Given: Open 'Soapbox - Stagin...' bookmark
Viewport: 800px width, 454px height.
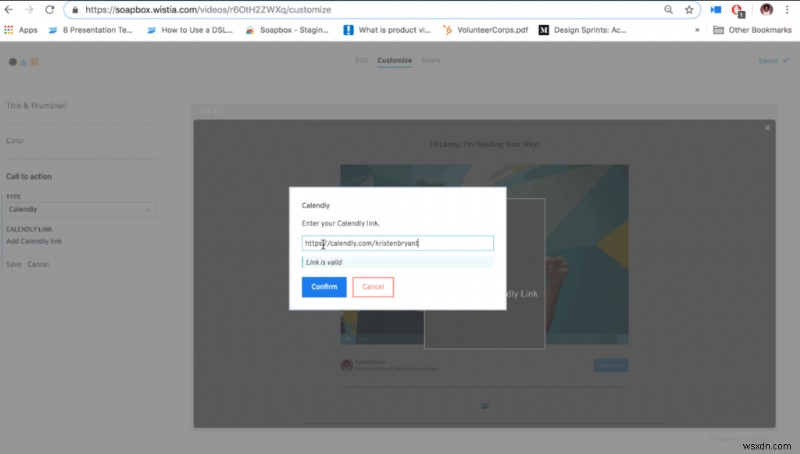Looking at the screenshot, I should click(287, 30).
